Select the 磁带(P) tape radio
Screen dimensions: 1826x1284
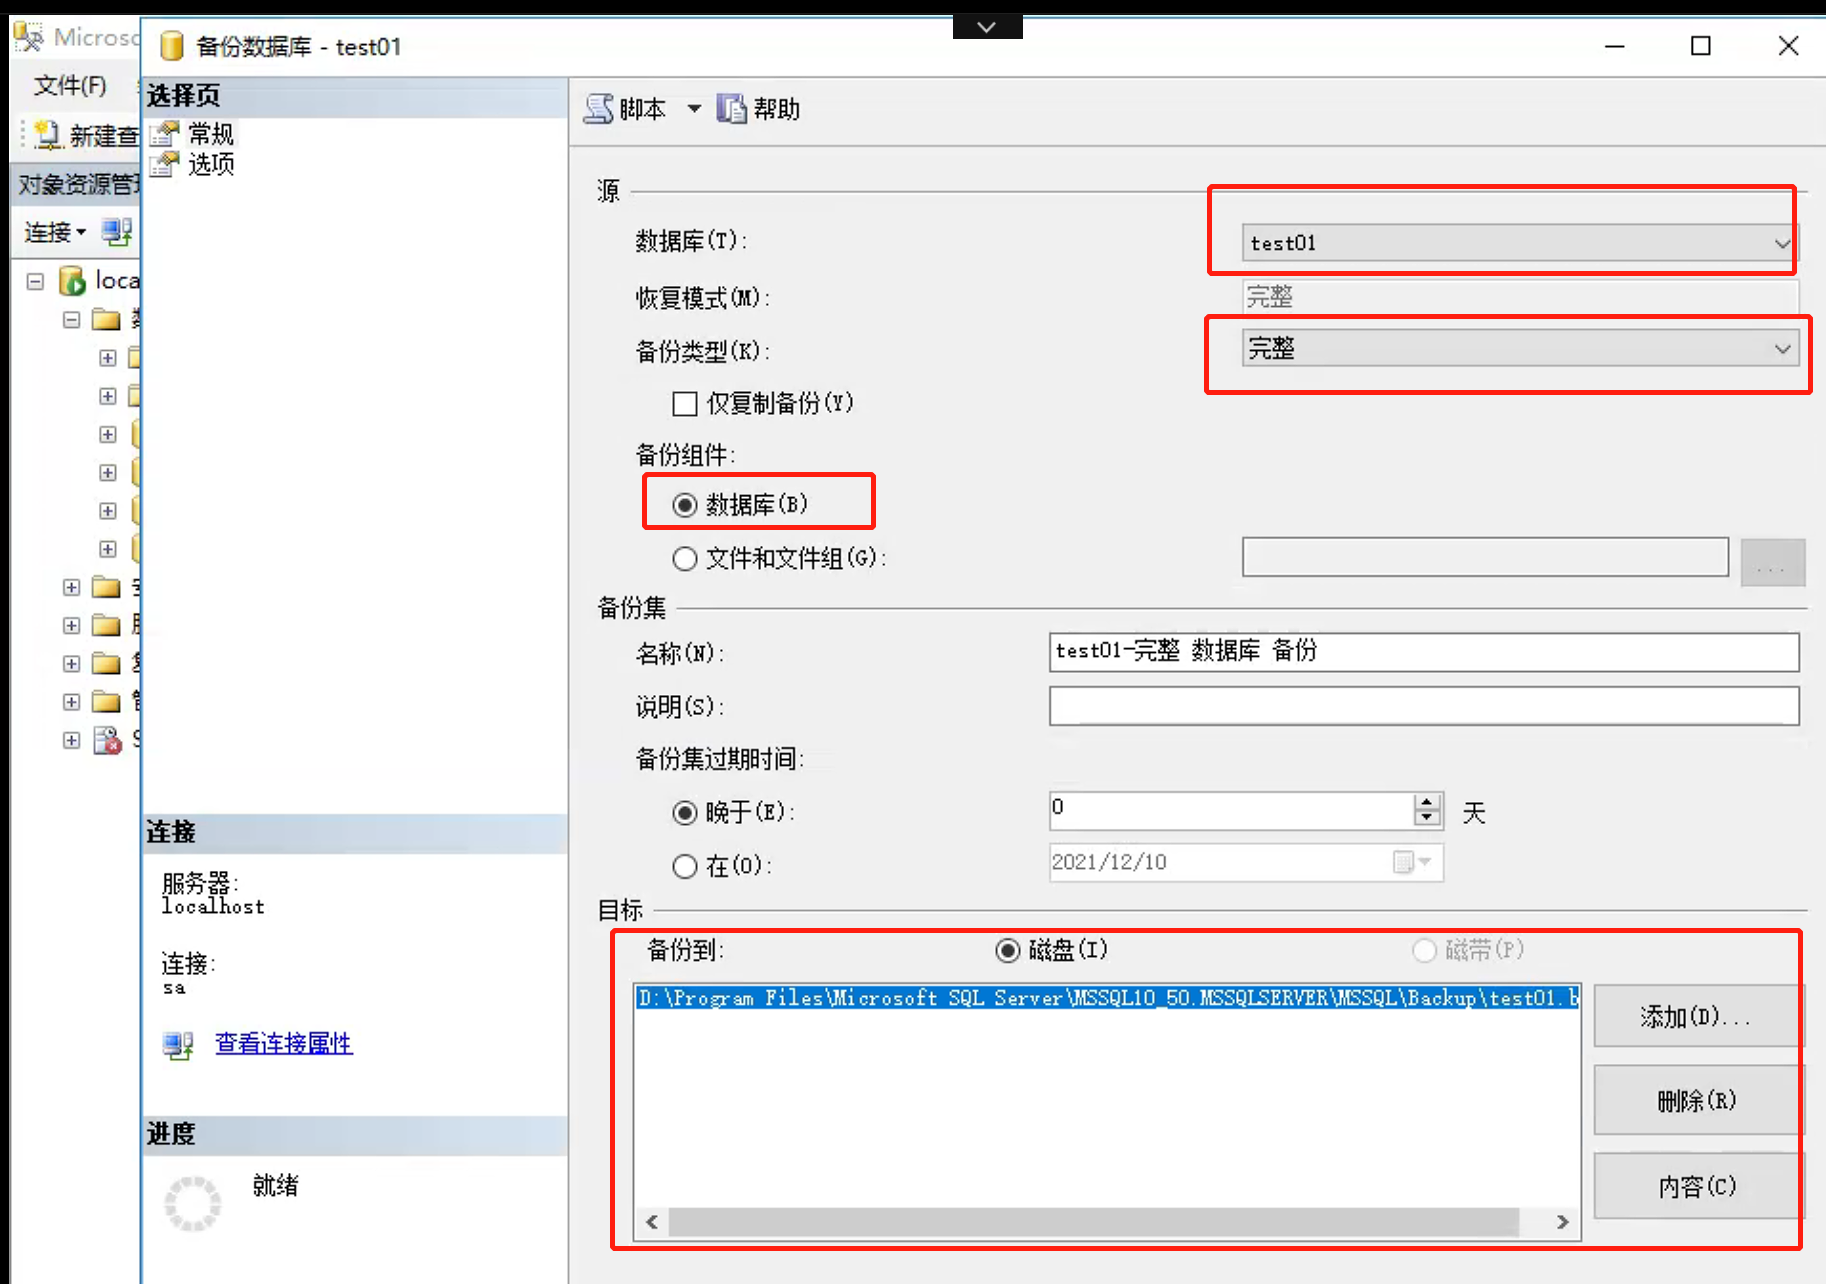1424,950
